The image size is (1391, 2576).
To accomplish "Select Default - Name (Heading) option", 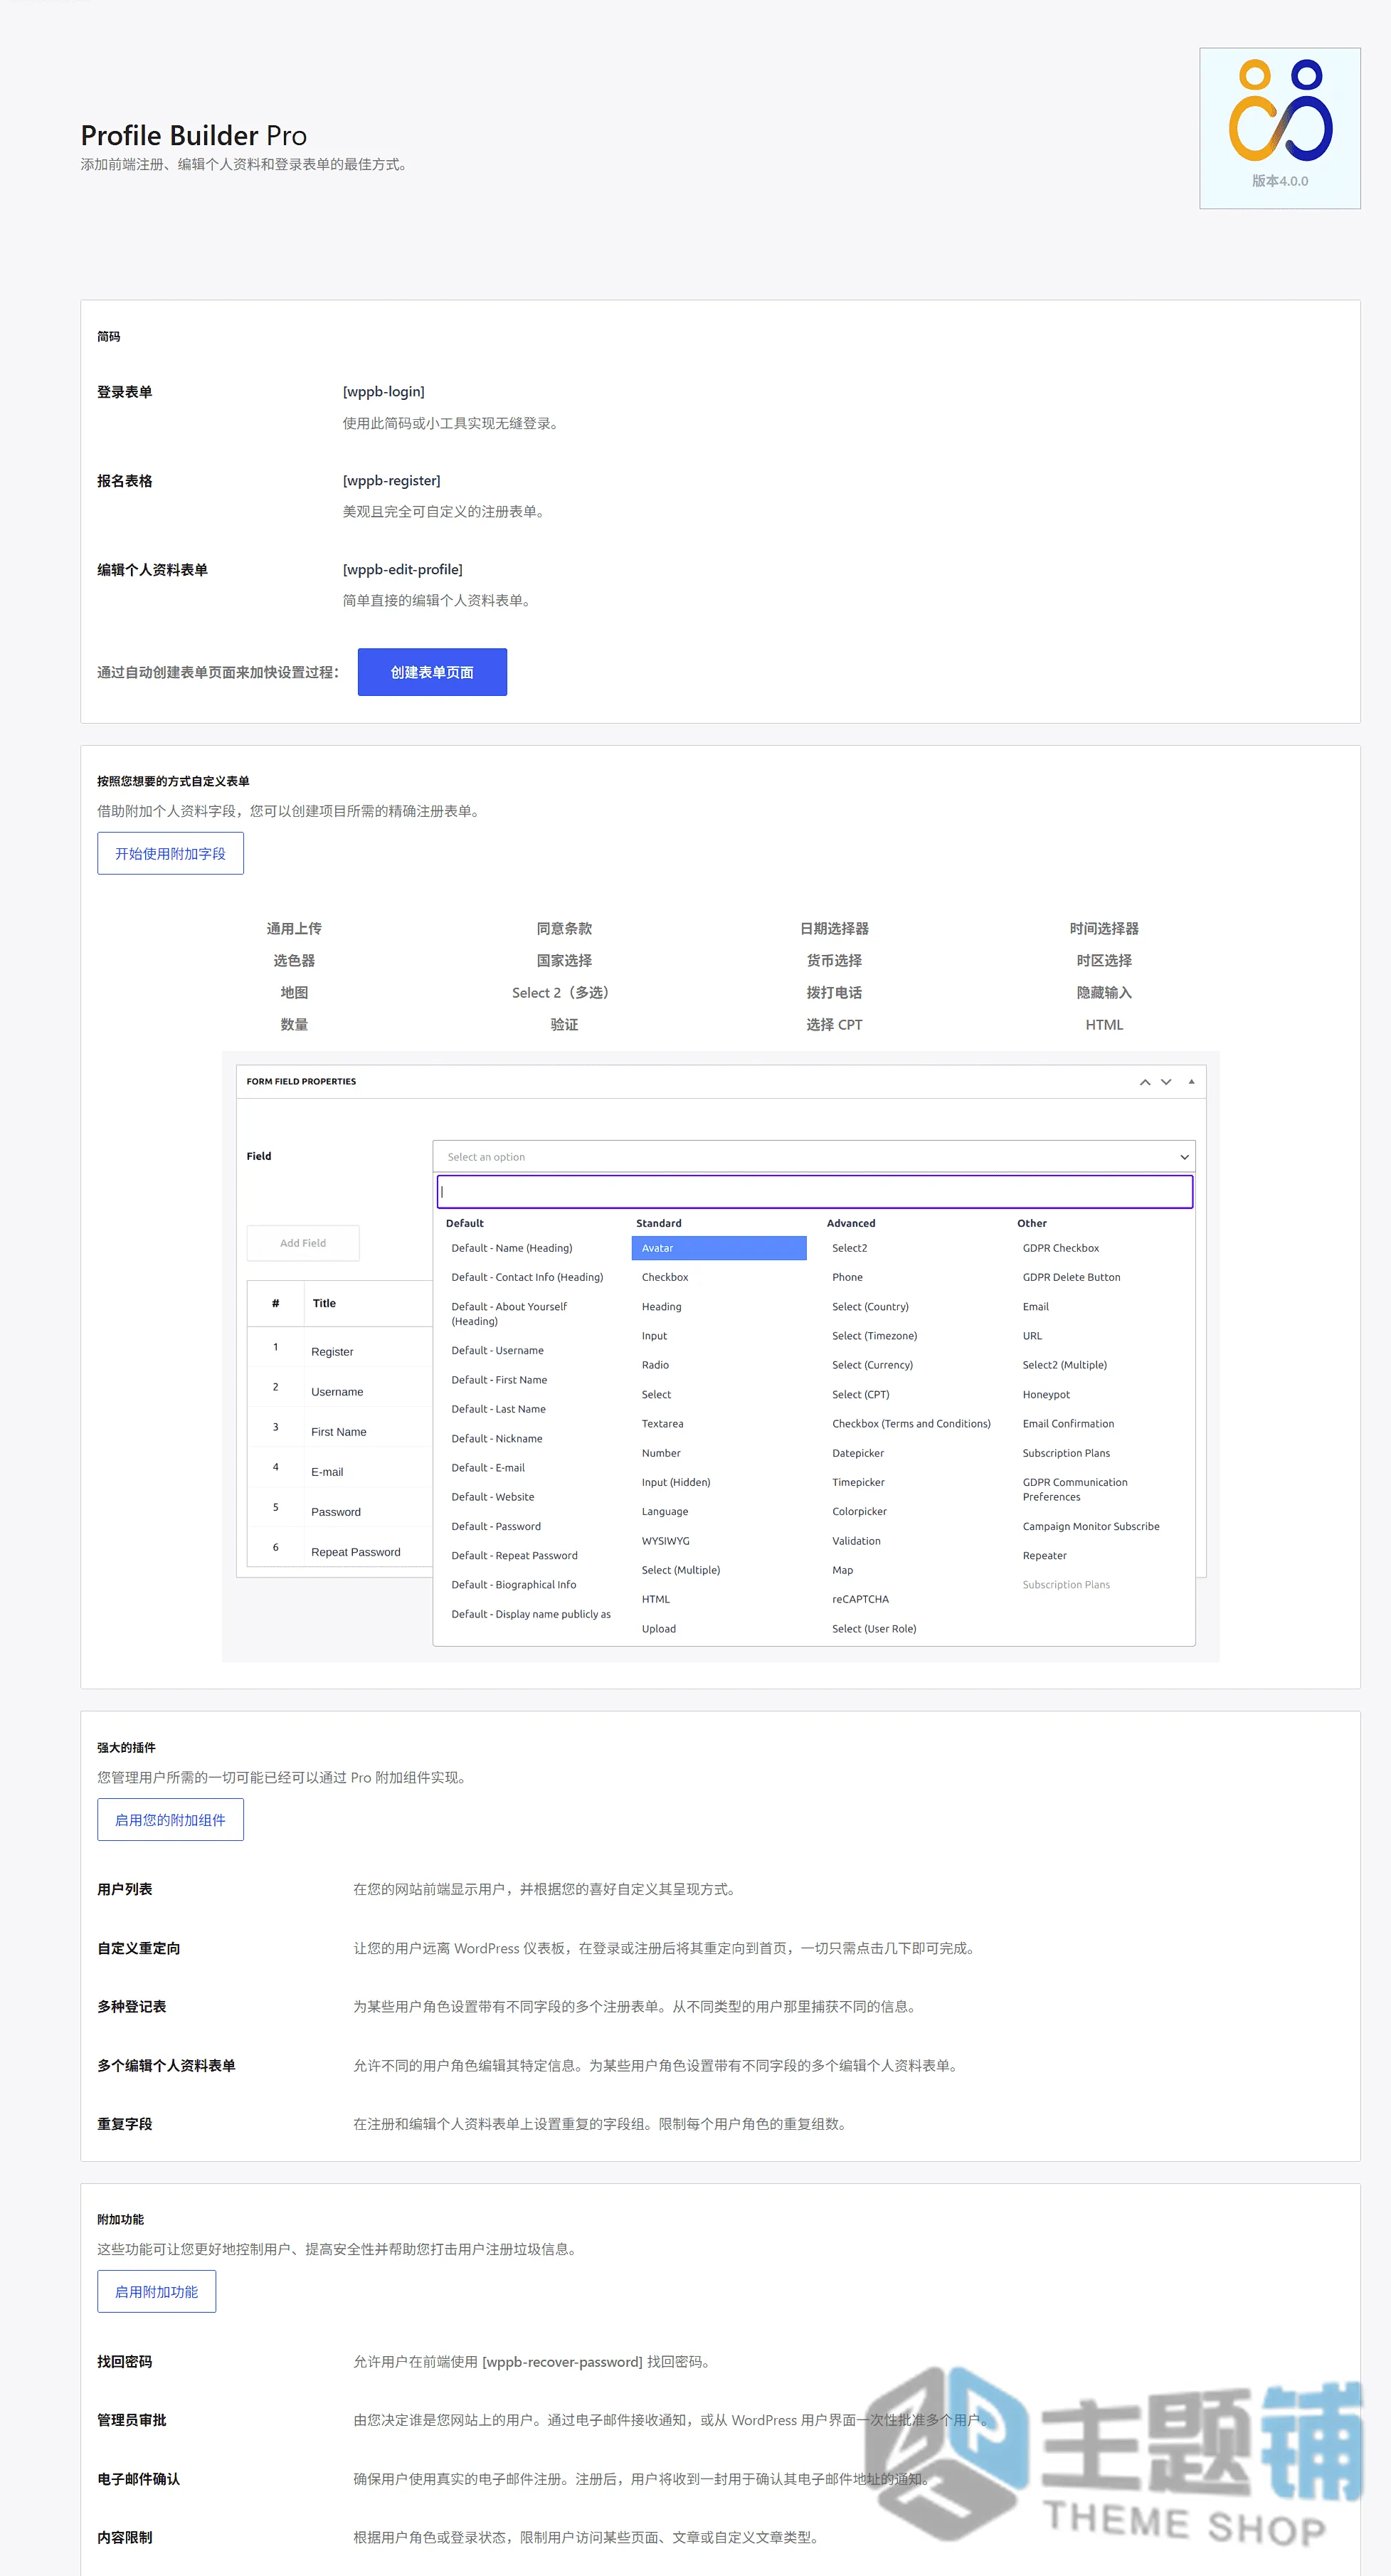I will coord(511,1248).
